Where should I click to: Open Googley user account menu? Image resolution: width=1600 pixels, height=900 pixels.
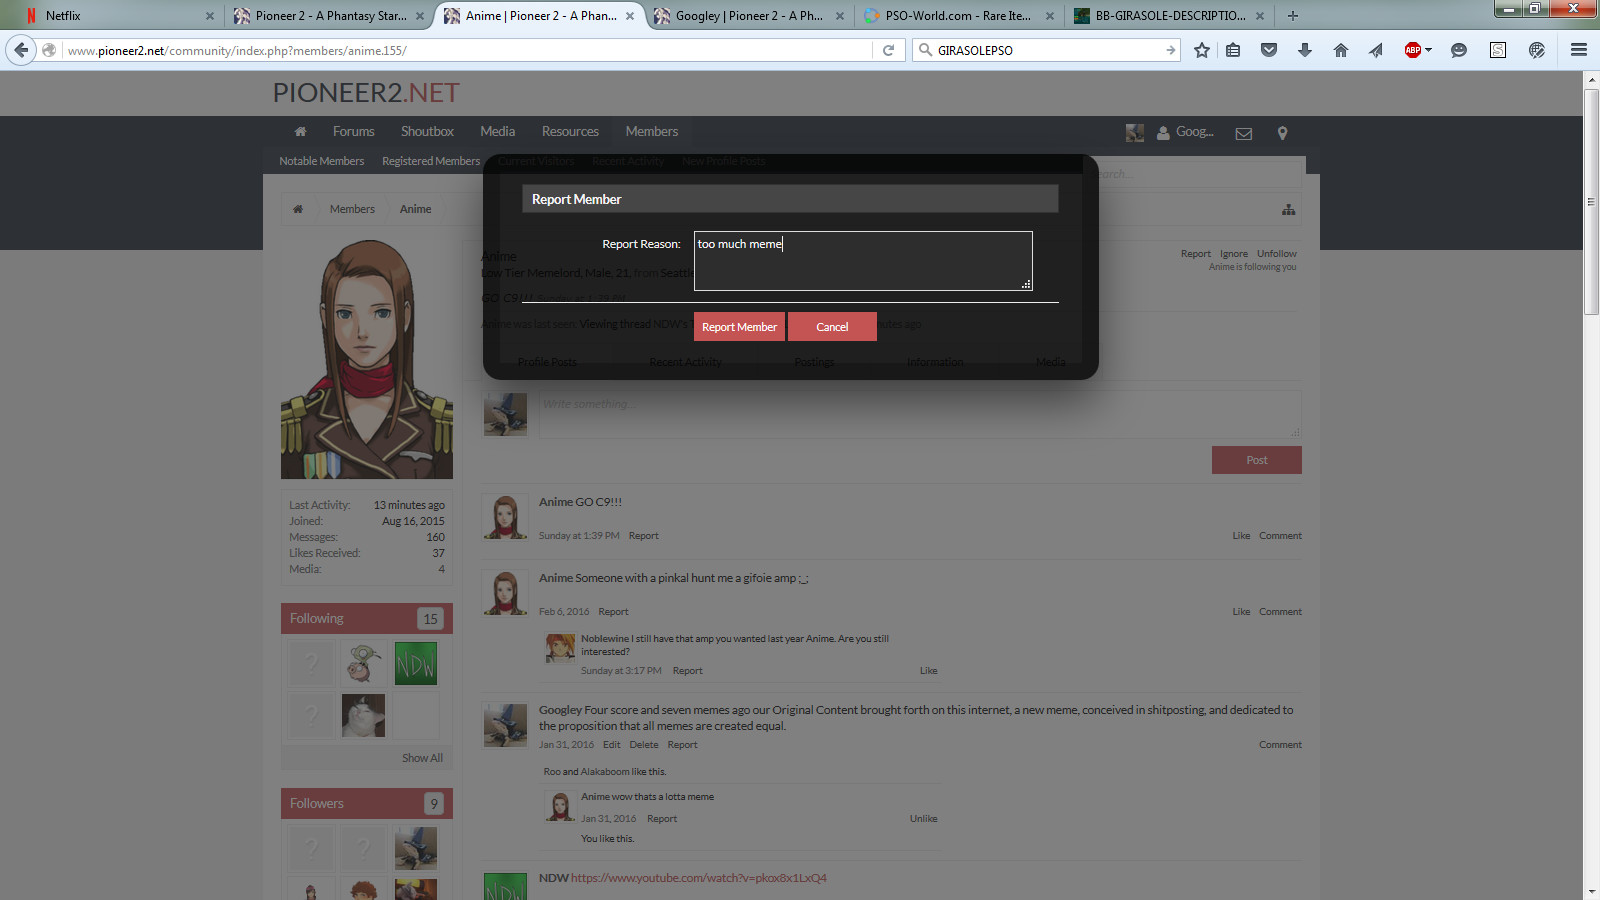tap(1186, 132)
